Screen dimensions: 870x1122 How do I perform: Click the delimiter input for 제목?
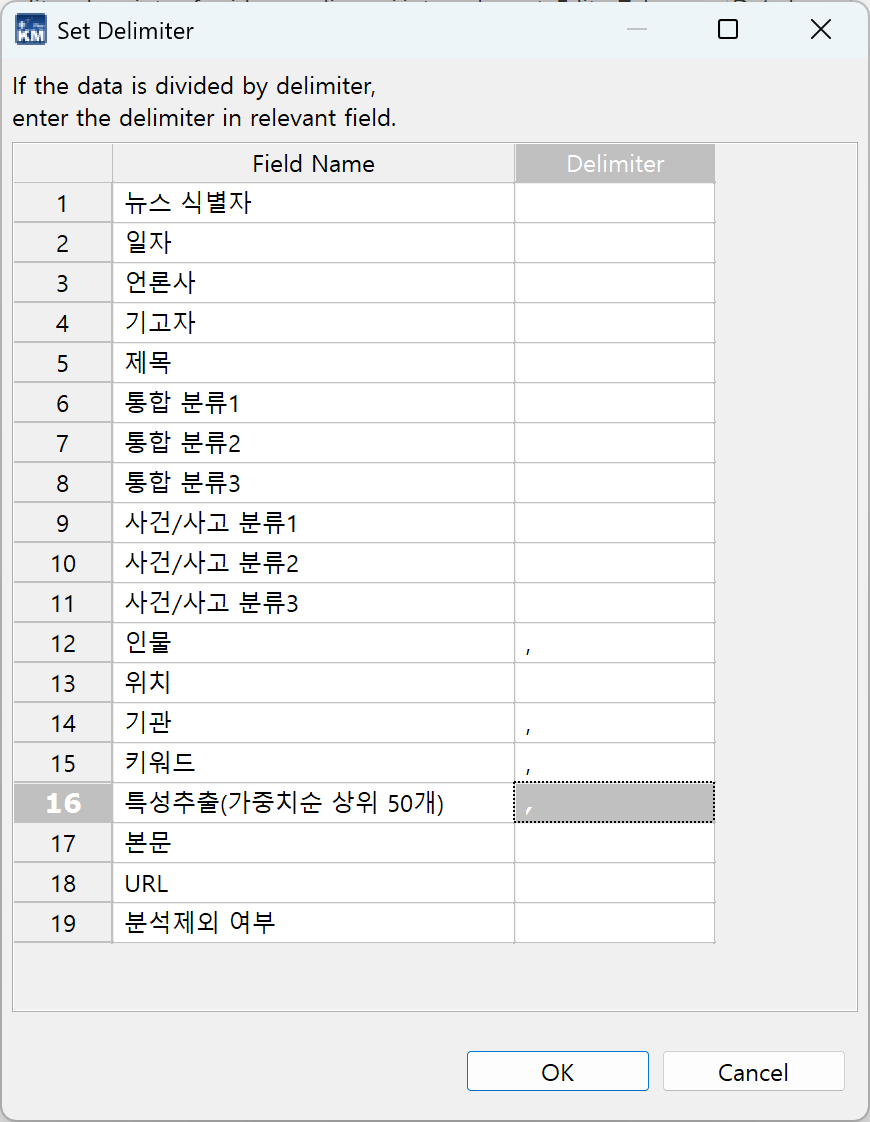coord(614,362)
